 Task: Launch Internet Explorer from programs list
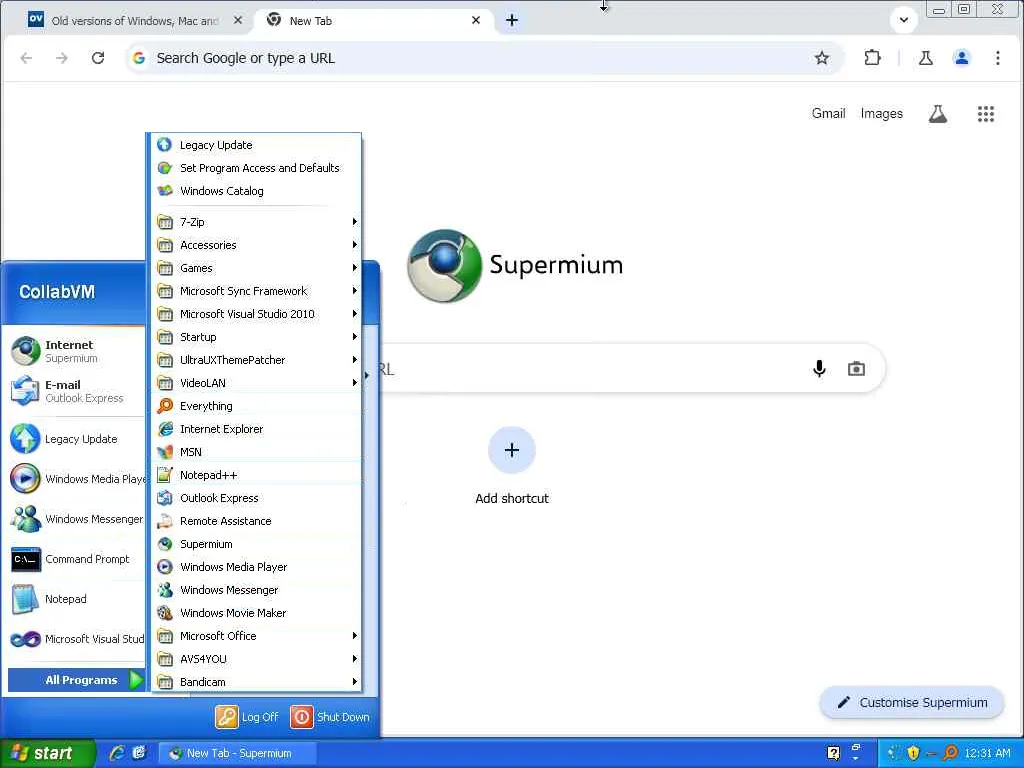[256, 429]
